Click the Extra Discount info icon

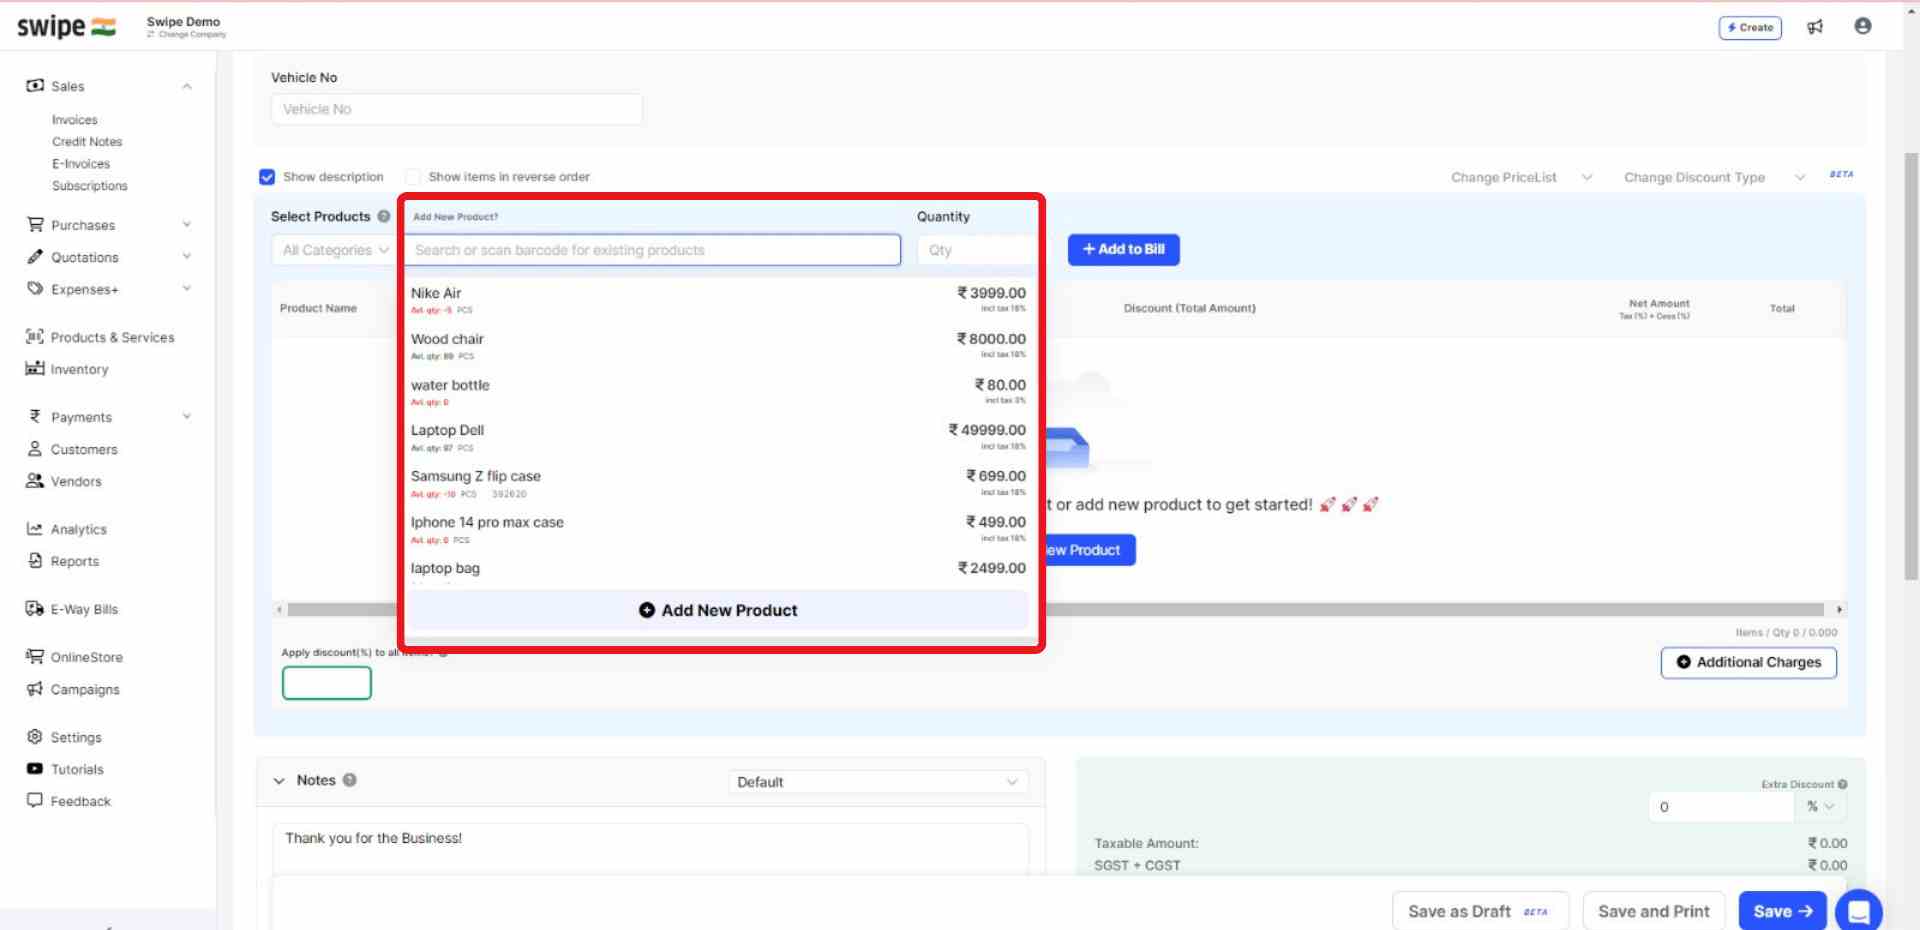point(1842,784)
